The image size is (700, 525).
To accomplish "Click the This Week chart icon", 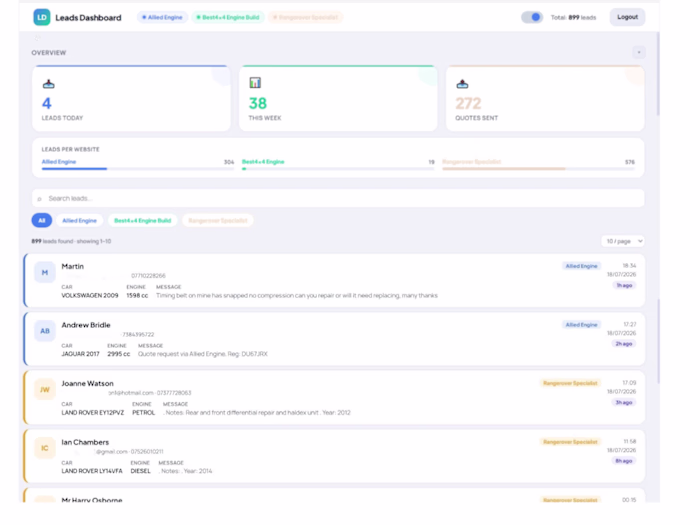I will click(255, 83).
